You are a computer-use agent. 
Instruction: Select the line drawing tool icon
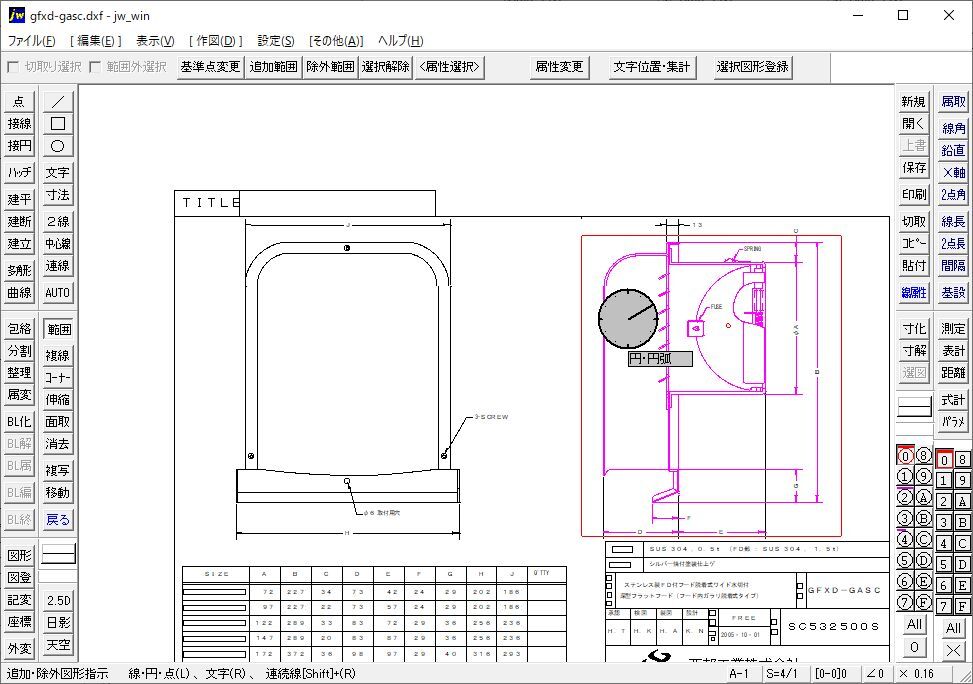pyautogui.click(x=58, y=101)
